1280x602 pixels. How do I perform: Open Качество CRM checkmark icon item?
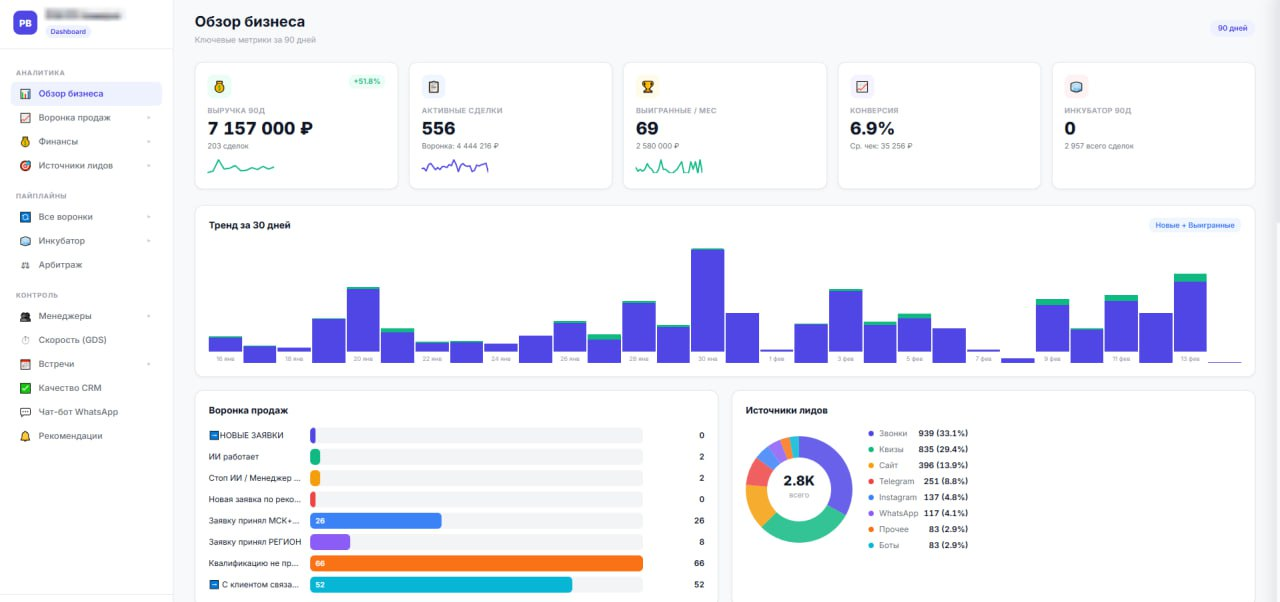click(26, 388)
